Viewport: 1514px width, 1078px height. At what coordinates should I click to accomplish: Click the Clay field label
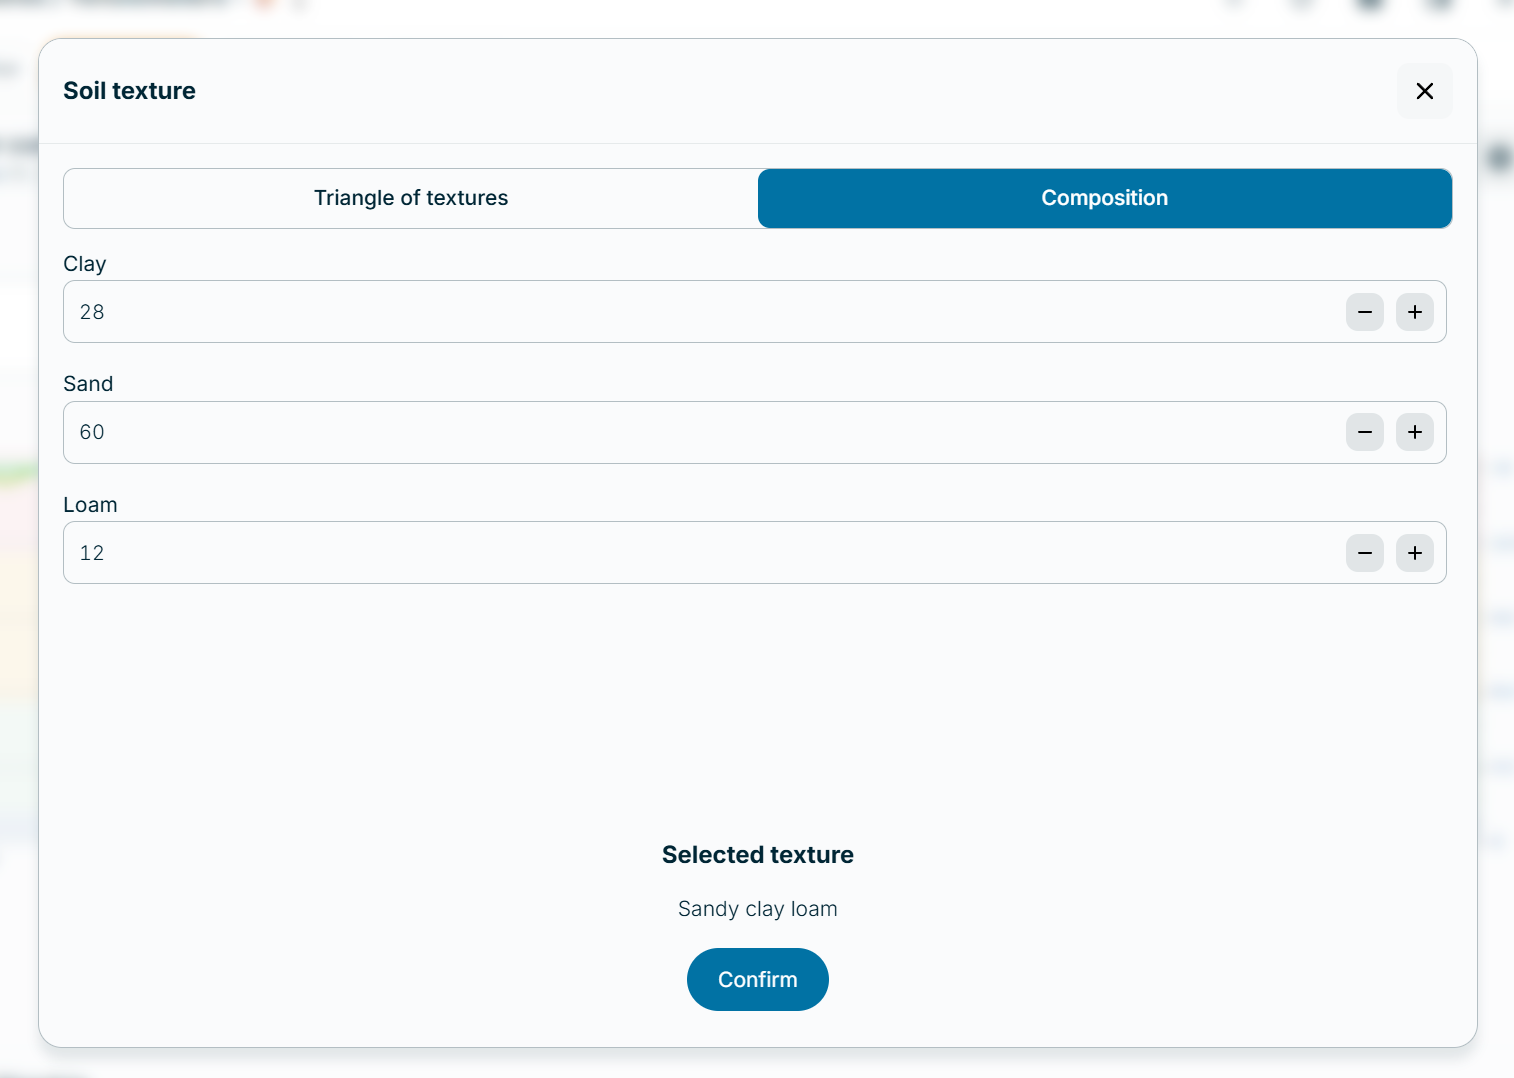(x=85, y=264)
